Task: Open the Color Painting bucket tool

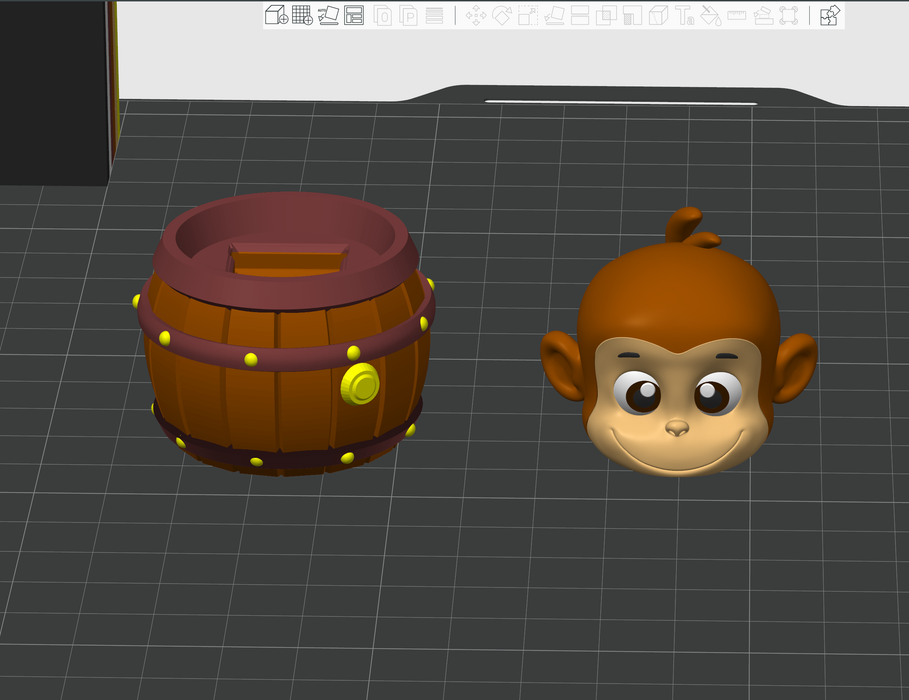Action: [711, 15]
